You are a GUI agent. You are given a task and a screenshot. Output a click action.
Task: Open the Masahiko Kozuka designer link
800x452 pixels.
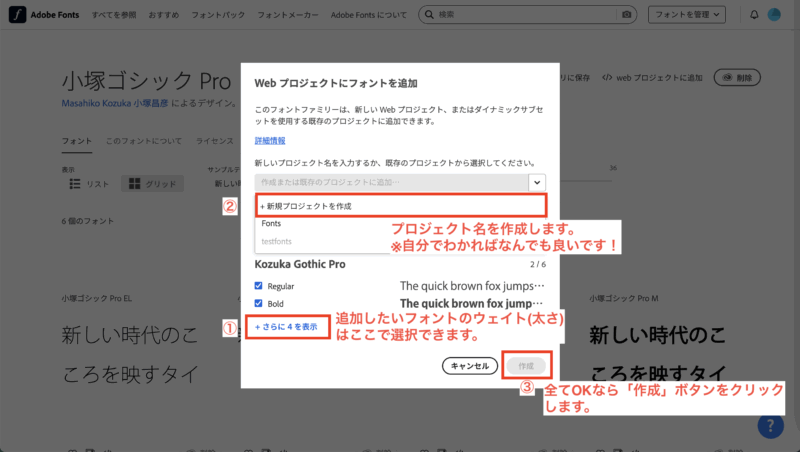pyautogui.click(x=115, y=103)
